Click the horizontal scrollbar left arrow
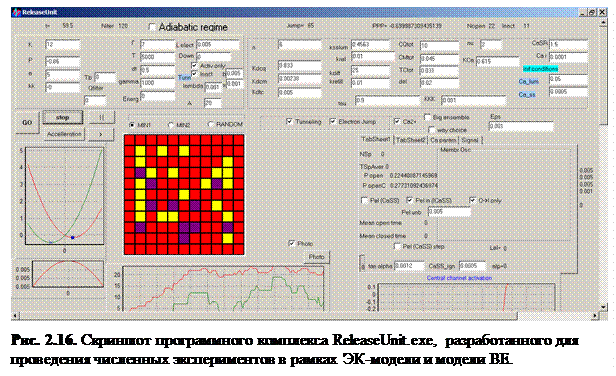 pos(15,315)
